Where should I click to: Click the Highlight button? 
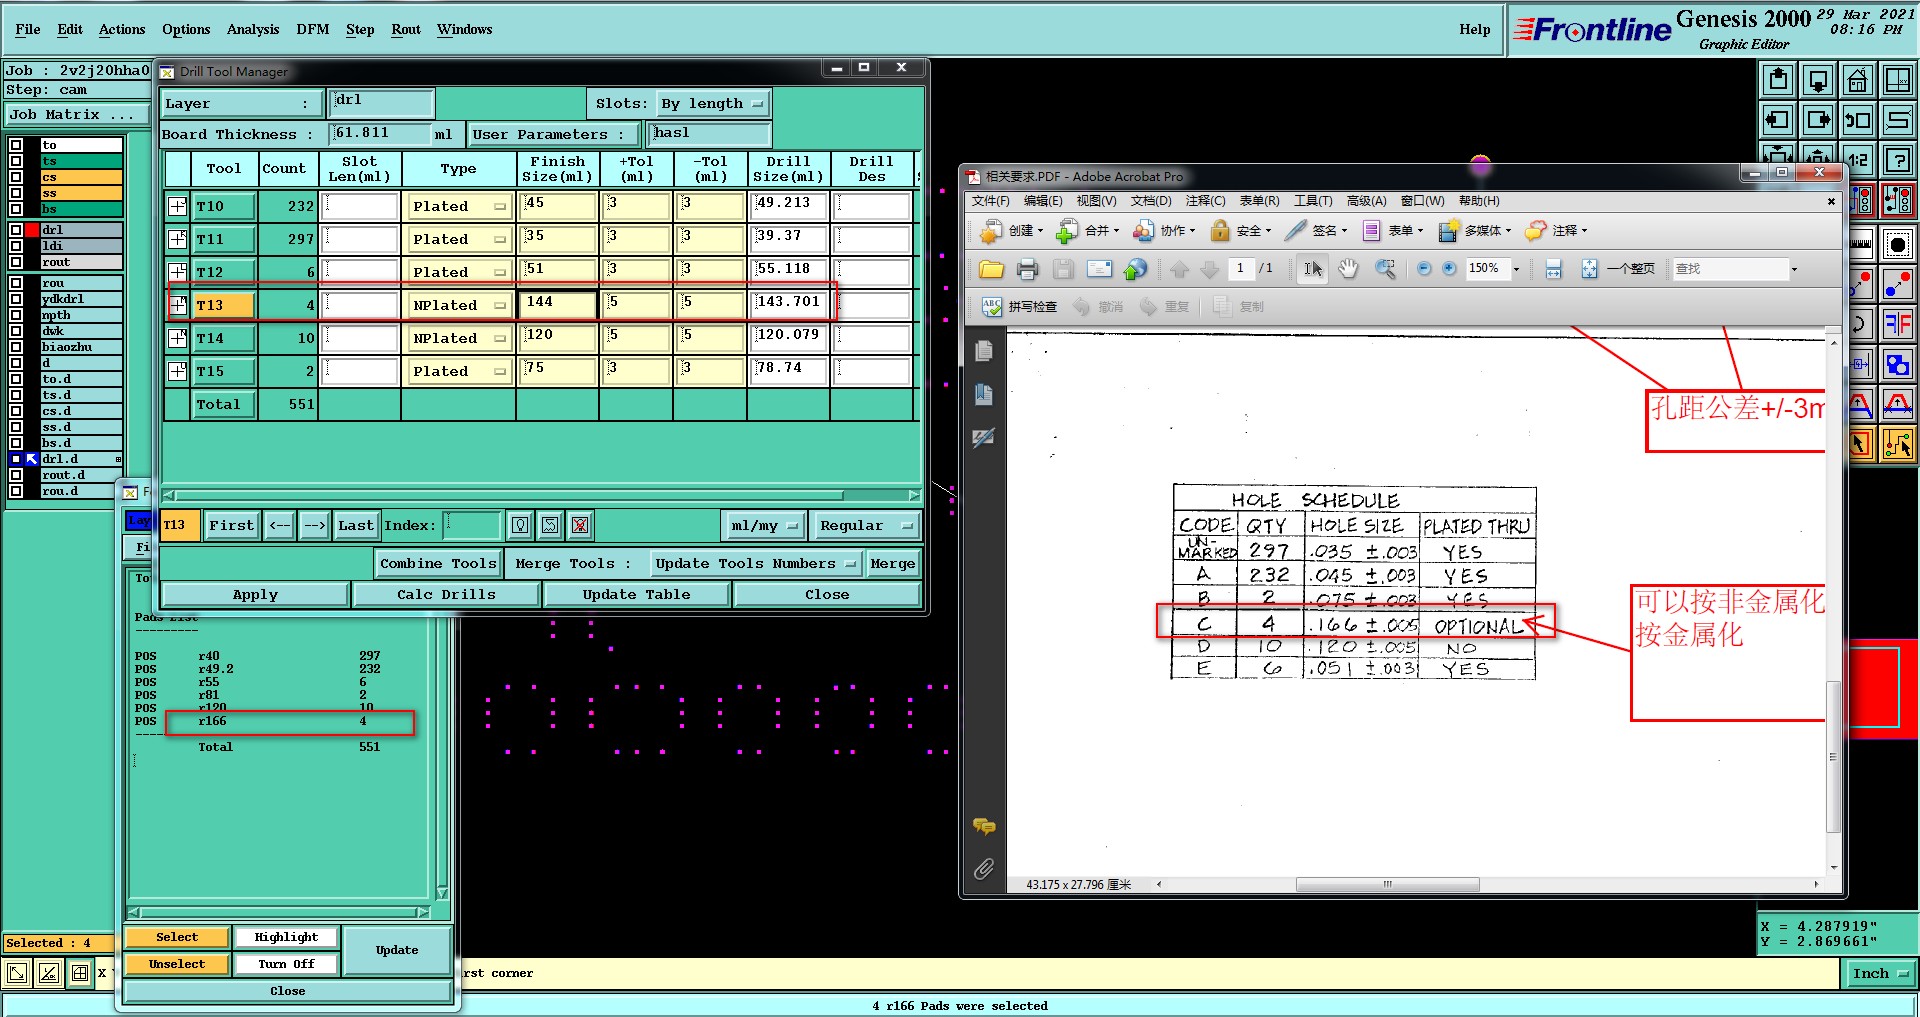(x=286, y=937)
